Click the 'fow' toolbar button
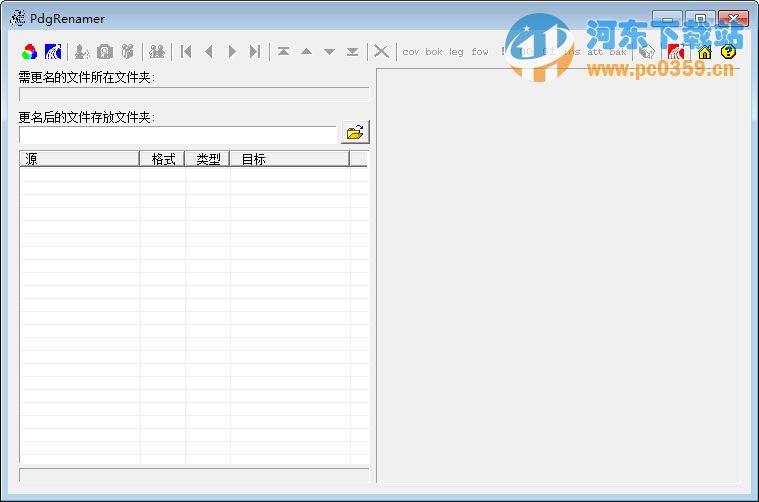Viewport: 759px width, 502px height. pos(480,51)
